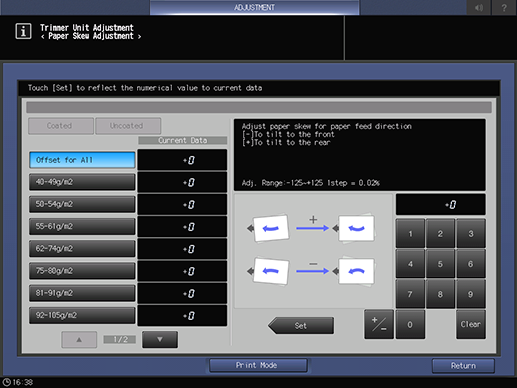Screen dimensions: 517x388
Task: Tap the speaker sound icon
Action: click(x=479, y=7)
